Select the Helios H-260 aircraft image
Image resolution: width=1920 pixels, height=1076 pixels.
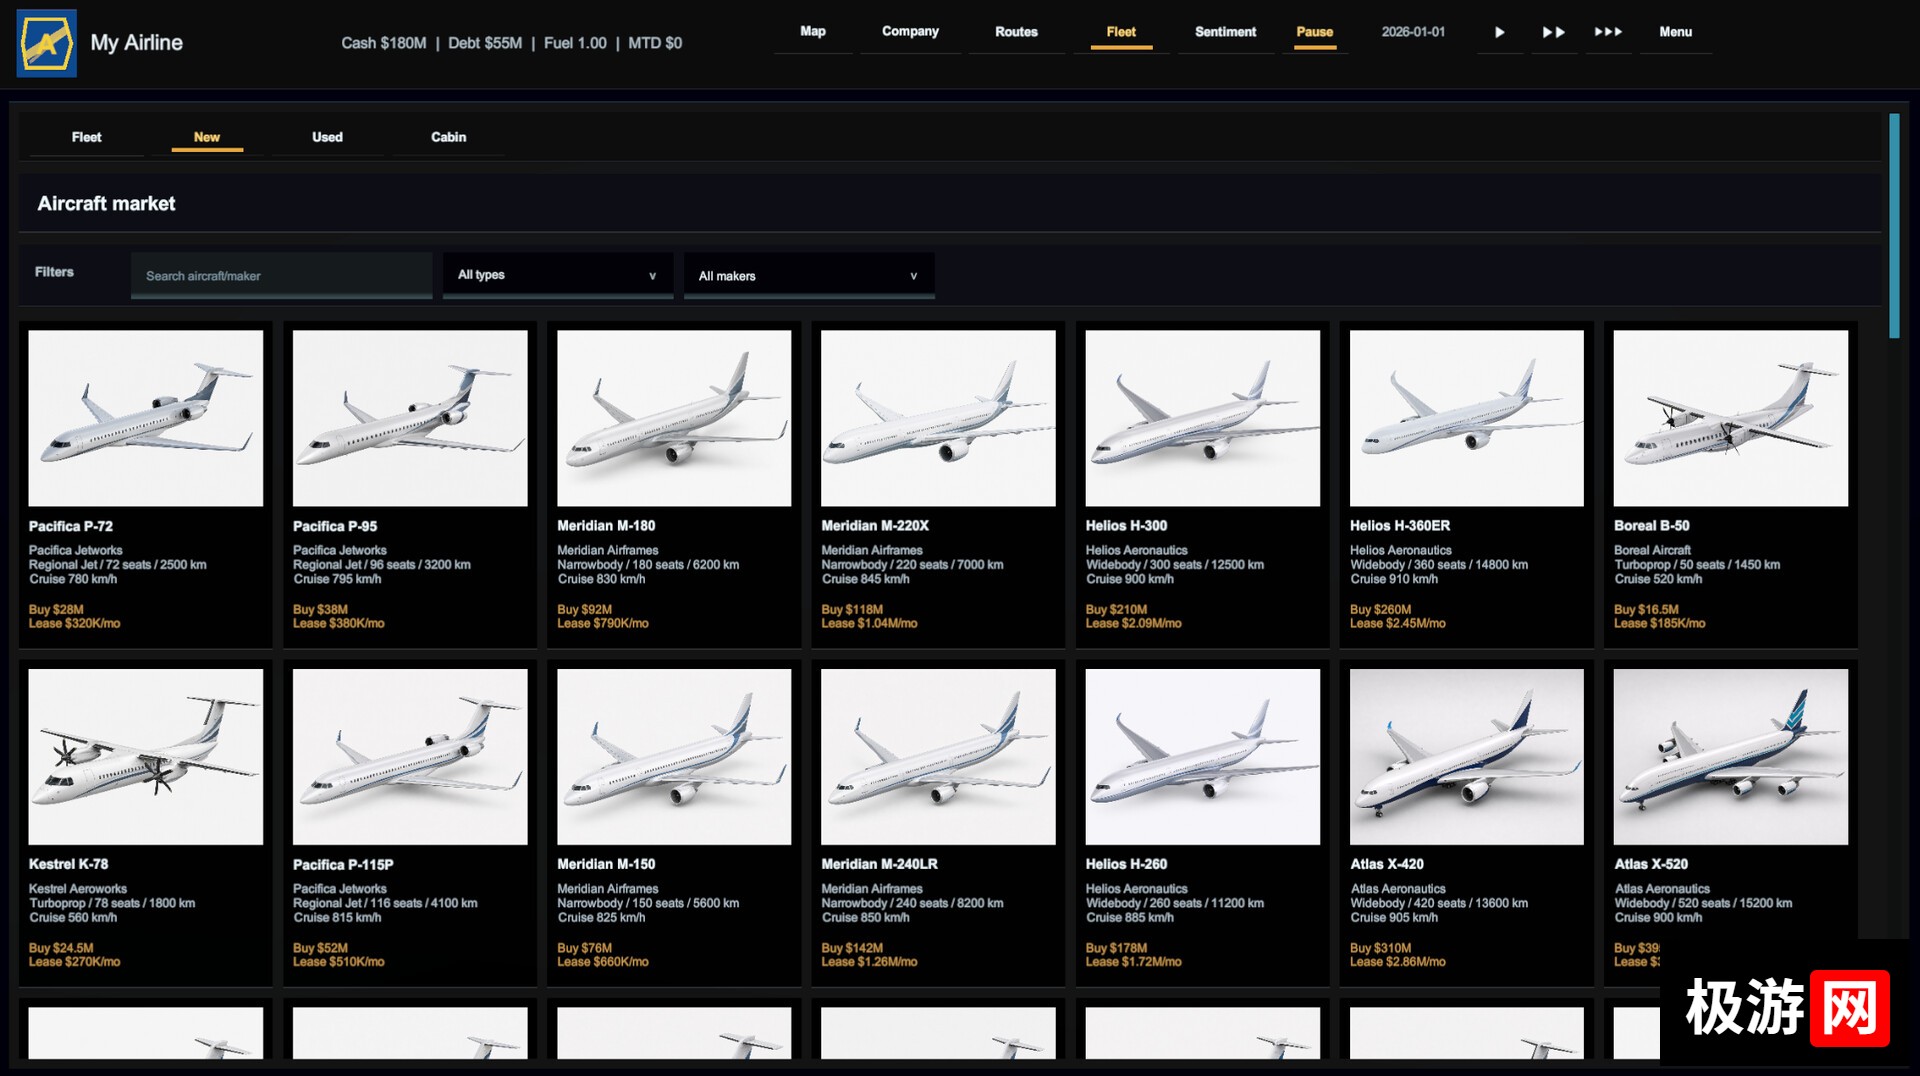tap(1202, 757)
